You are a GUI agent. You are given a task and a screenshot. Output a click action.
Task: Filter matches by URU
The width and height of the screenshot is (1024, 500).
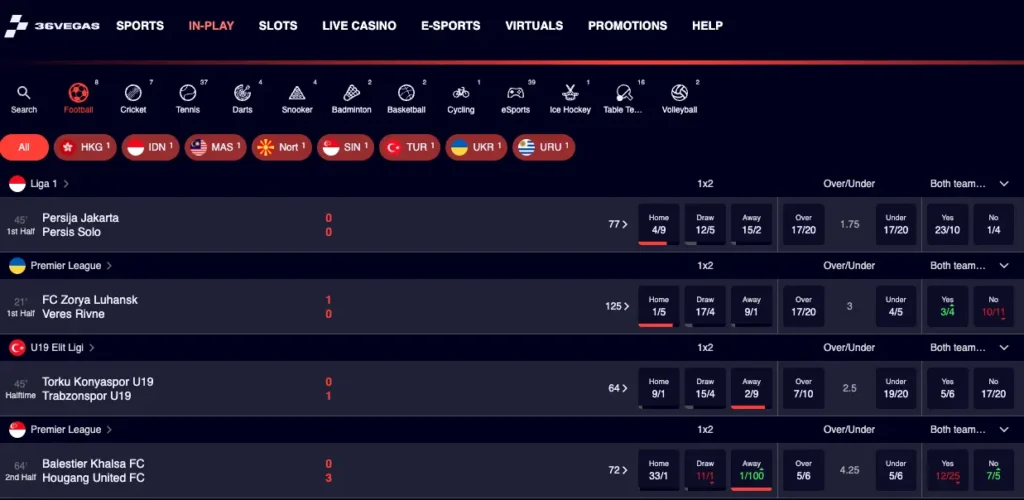(x=543, y=148)
